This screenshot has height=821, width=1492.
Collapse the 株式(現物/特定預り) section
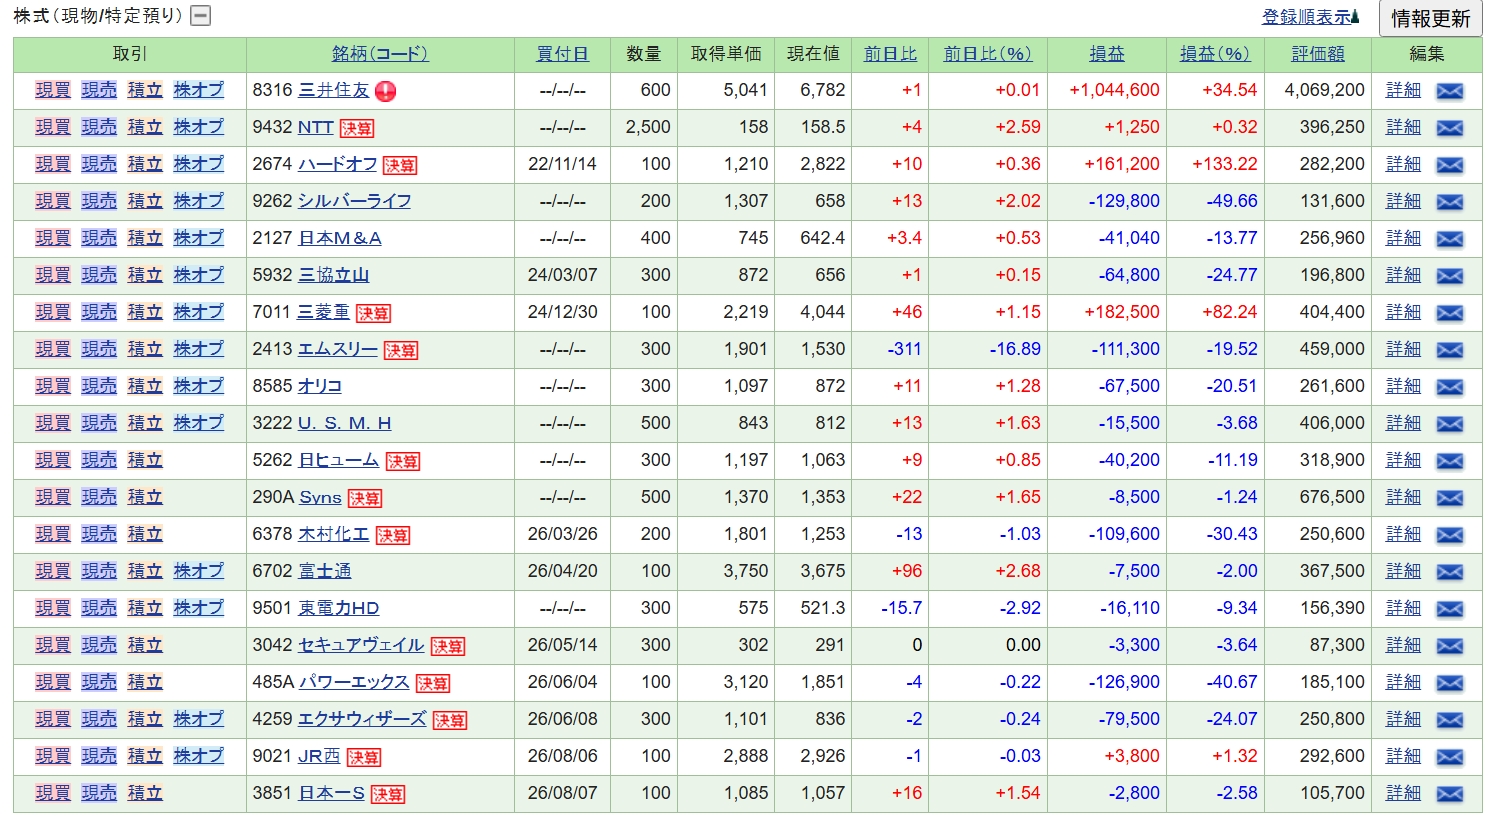coord(201,16)
